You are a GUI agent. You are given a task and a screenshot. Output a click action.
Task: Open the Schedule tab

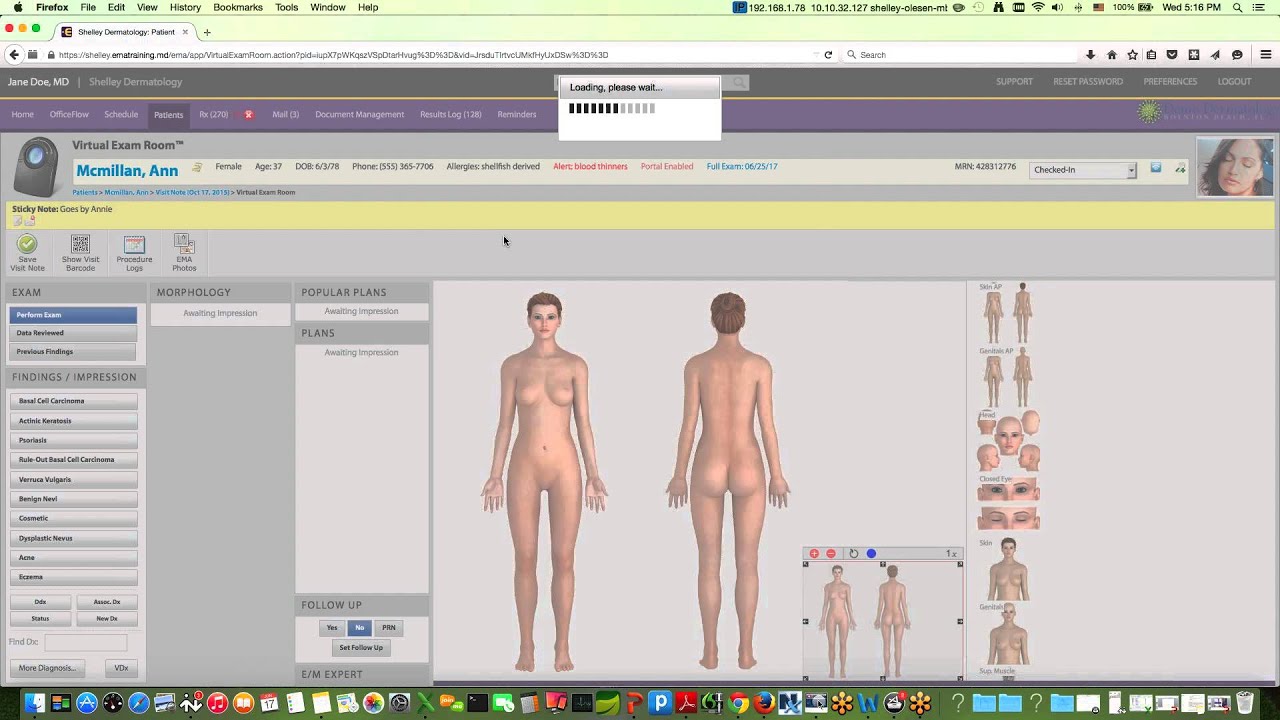(121, 114)
